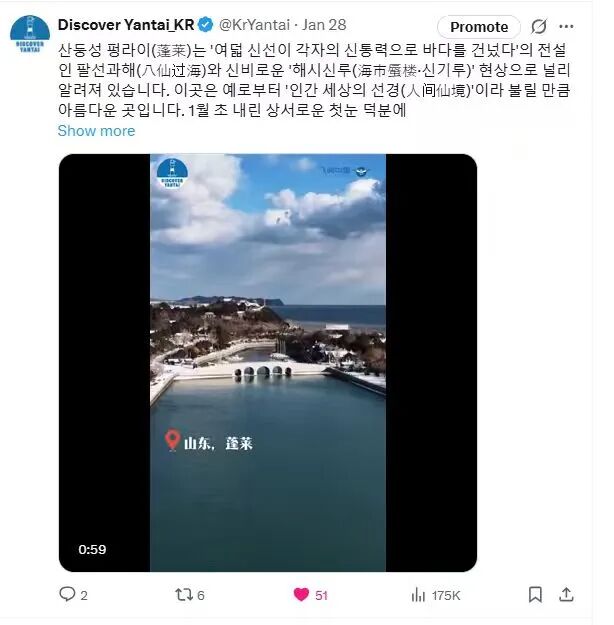Expand post text with Show more
This screenshot has height=625, width=614.
click(96, 131)
